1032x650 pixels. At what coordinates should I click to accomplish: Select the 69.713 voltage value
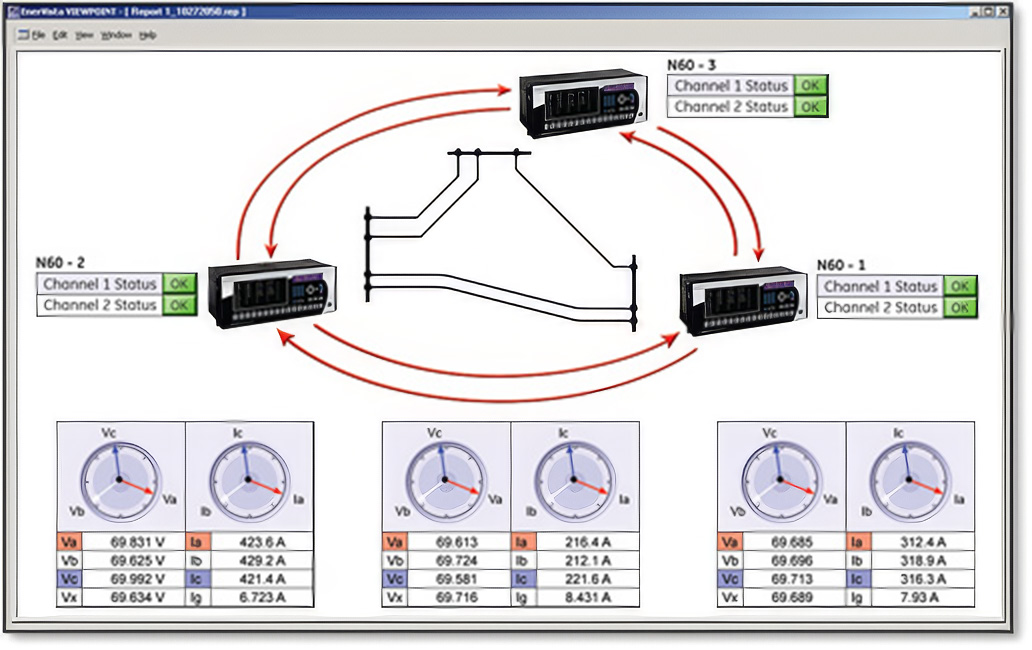[792, 579]
